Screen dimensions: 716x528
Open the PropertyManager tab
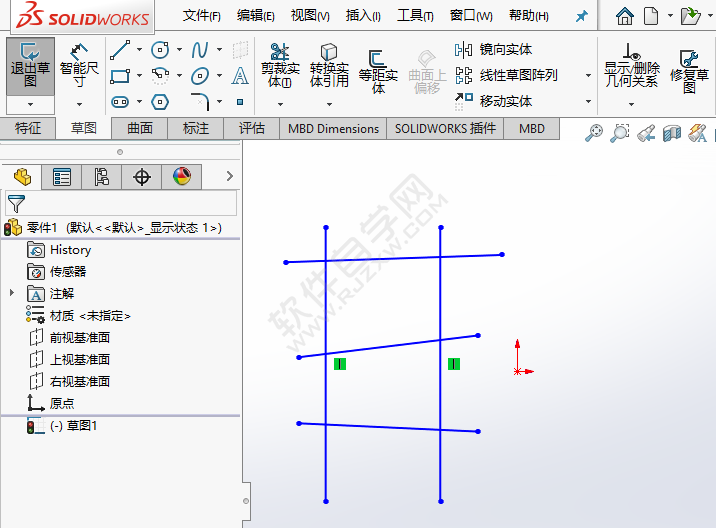point(62,177)
